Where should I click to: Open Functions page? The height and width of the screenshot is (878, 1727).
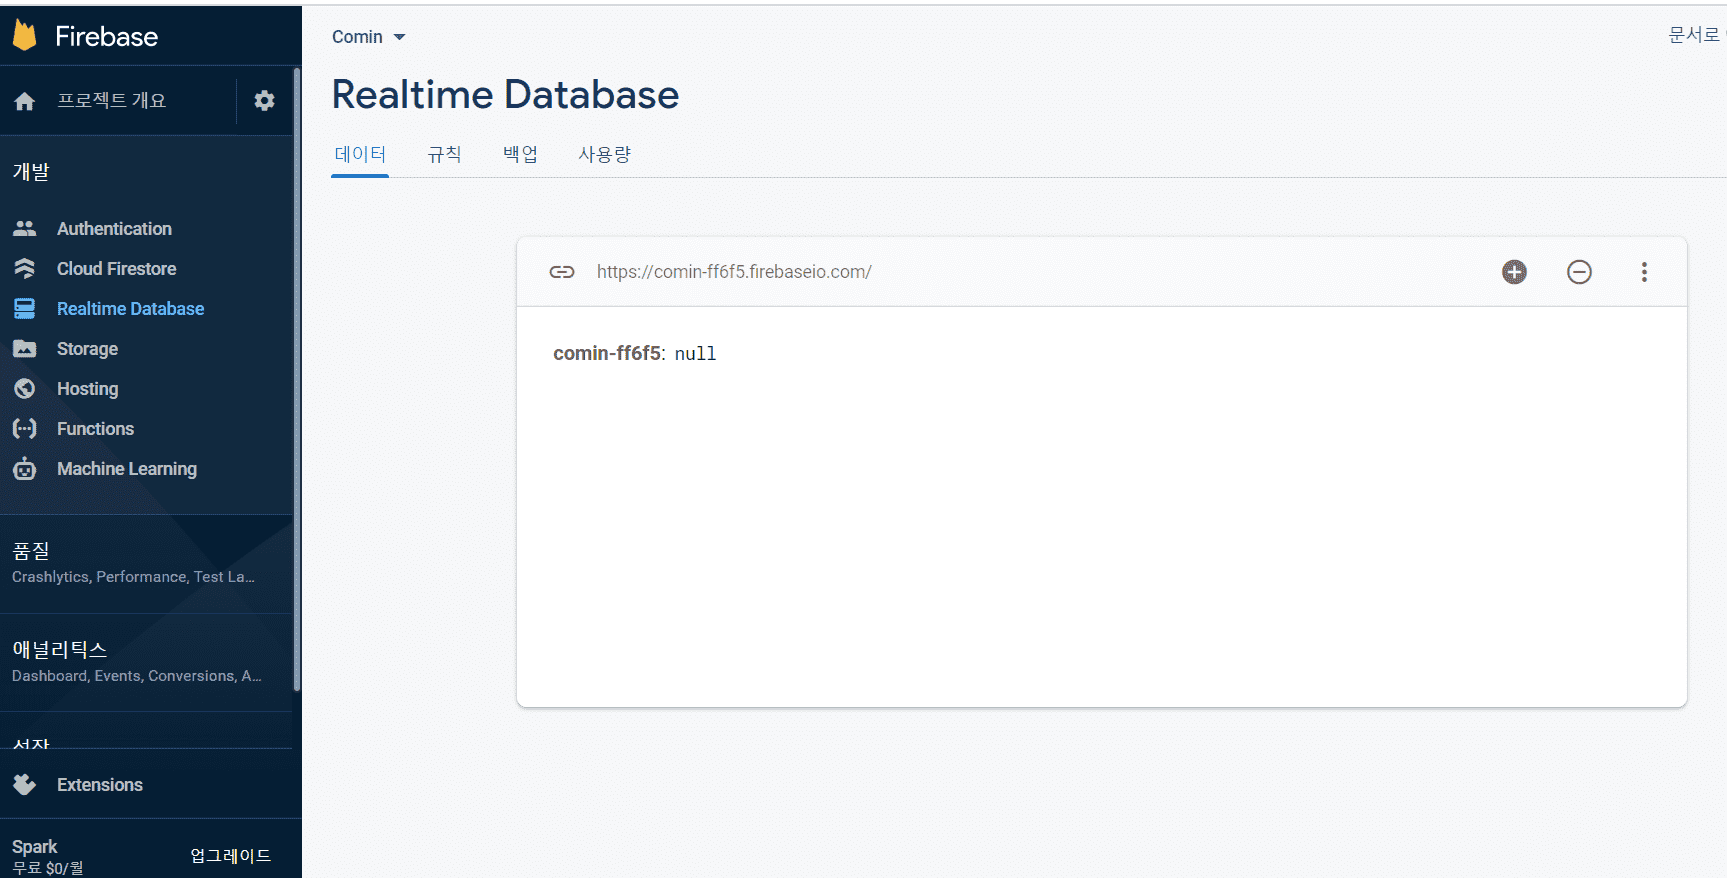(x=95, y=429)
